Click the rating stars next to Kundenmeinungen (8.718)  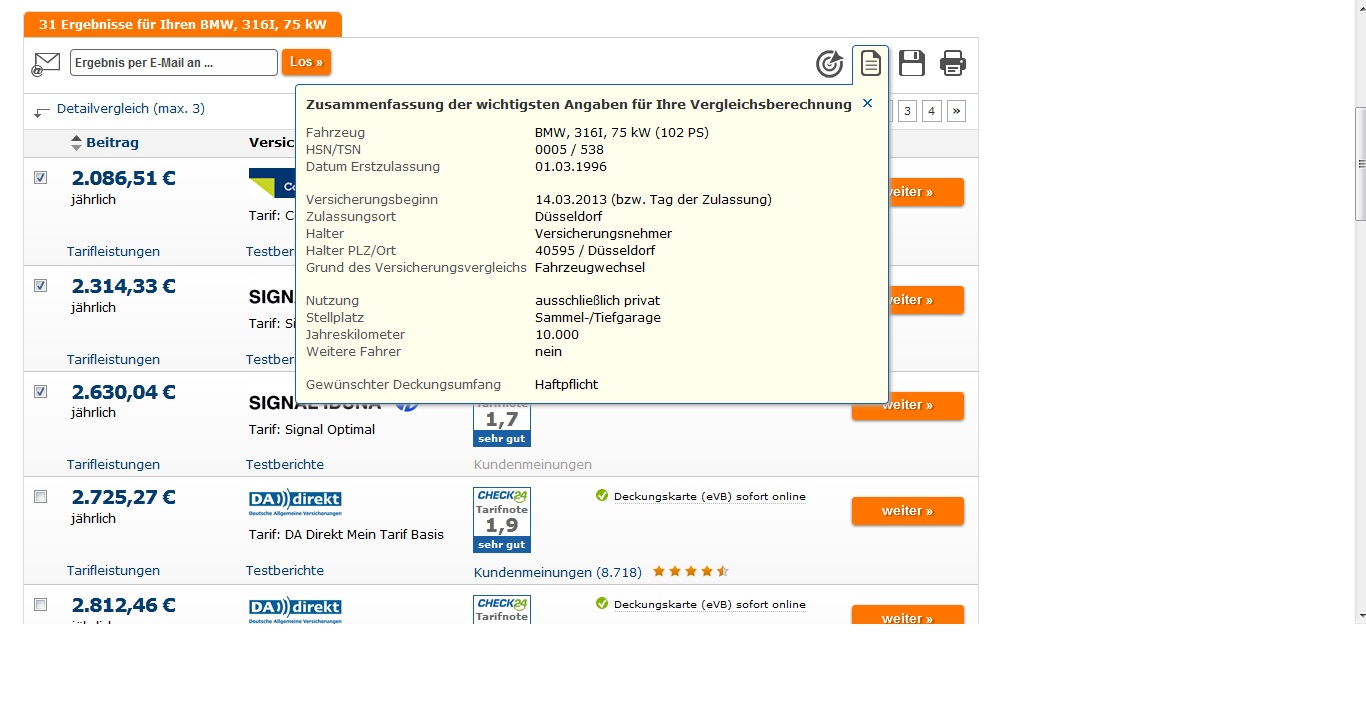pyautogui.click(x=691, y=572)
